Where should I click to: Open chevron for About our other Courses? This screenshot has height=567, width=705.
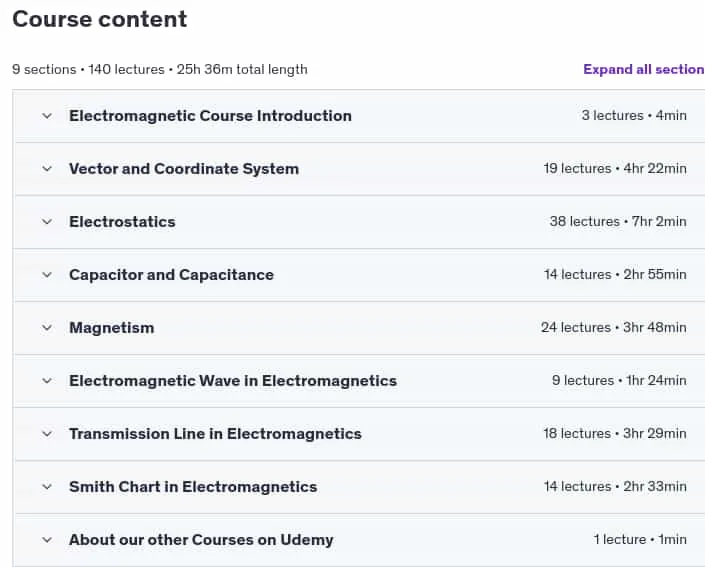47,540
